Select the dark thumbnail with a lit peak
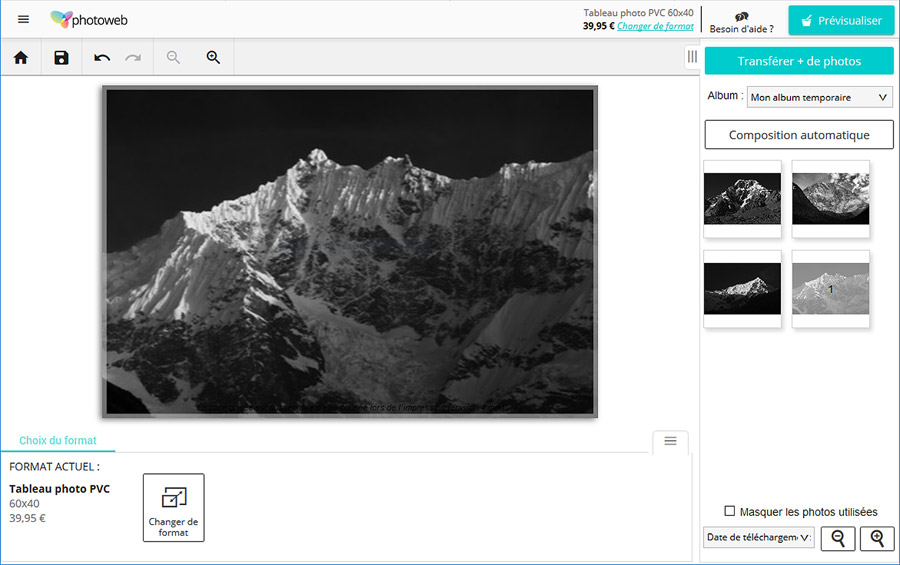 pyautogui.click(x=742, y=289)
